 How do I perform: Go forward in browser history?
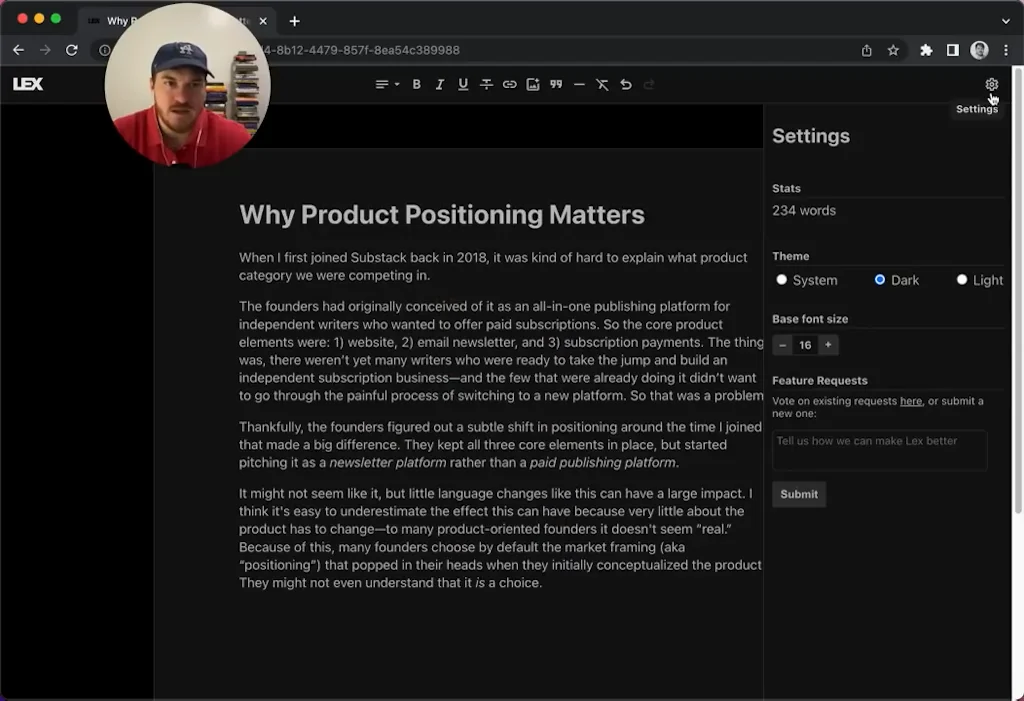pos(45,50)
